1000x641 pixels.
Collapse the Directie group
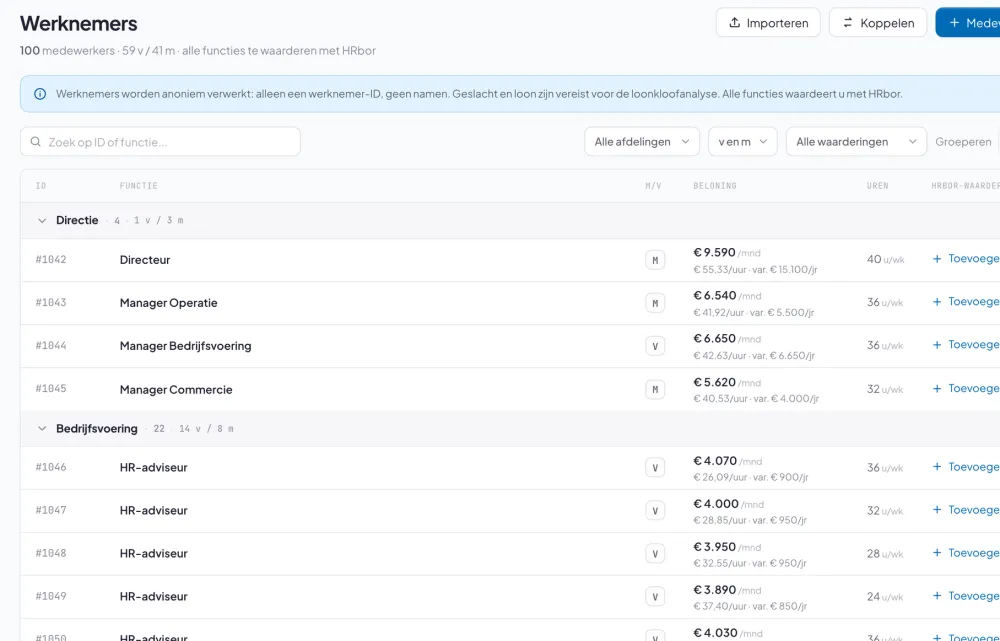coord(41,221)
